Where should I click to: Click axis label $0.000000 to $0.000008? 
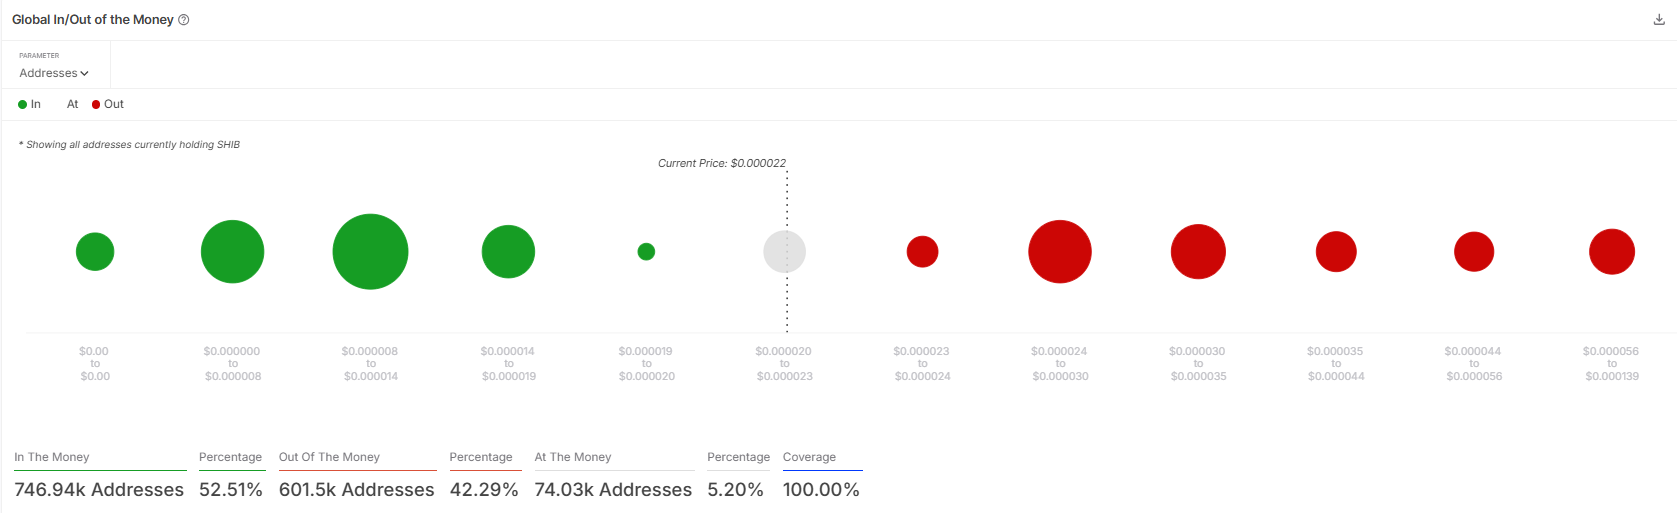click(232, 364)
